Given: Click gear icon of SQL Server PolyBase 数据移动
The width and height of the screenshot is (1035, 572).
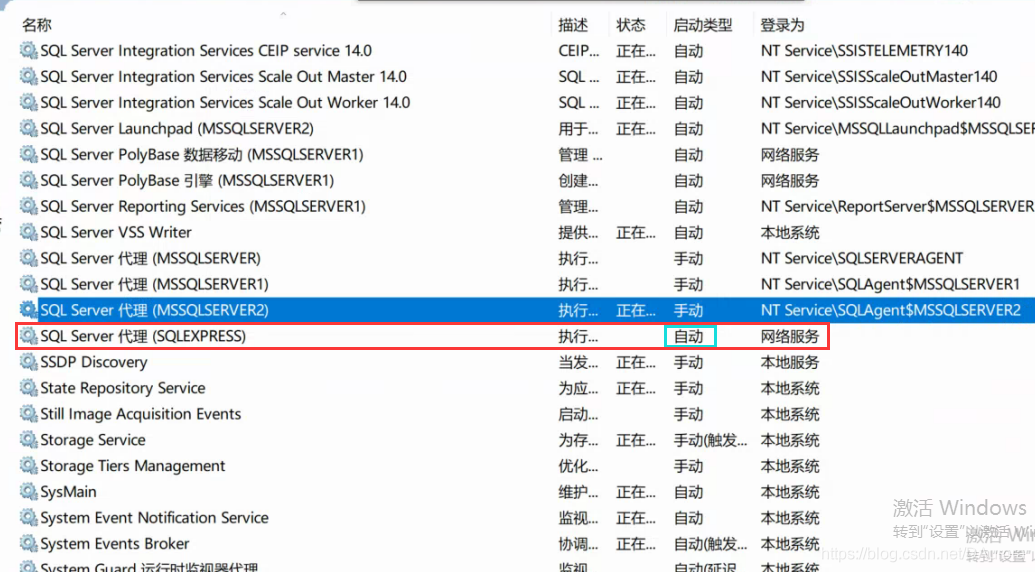Looking at the screenshot, I should click(28, 154).
